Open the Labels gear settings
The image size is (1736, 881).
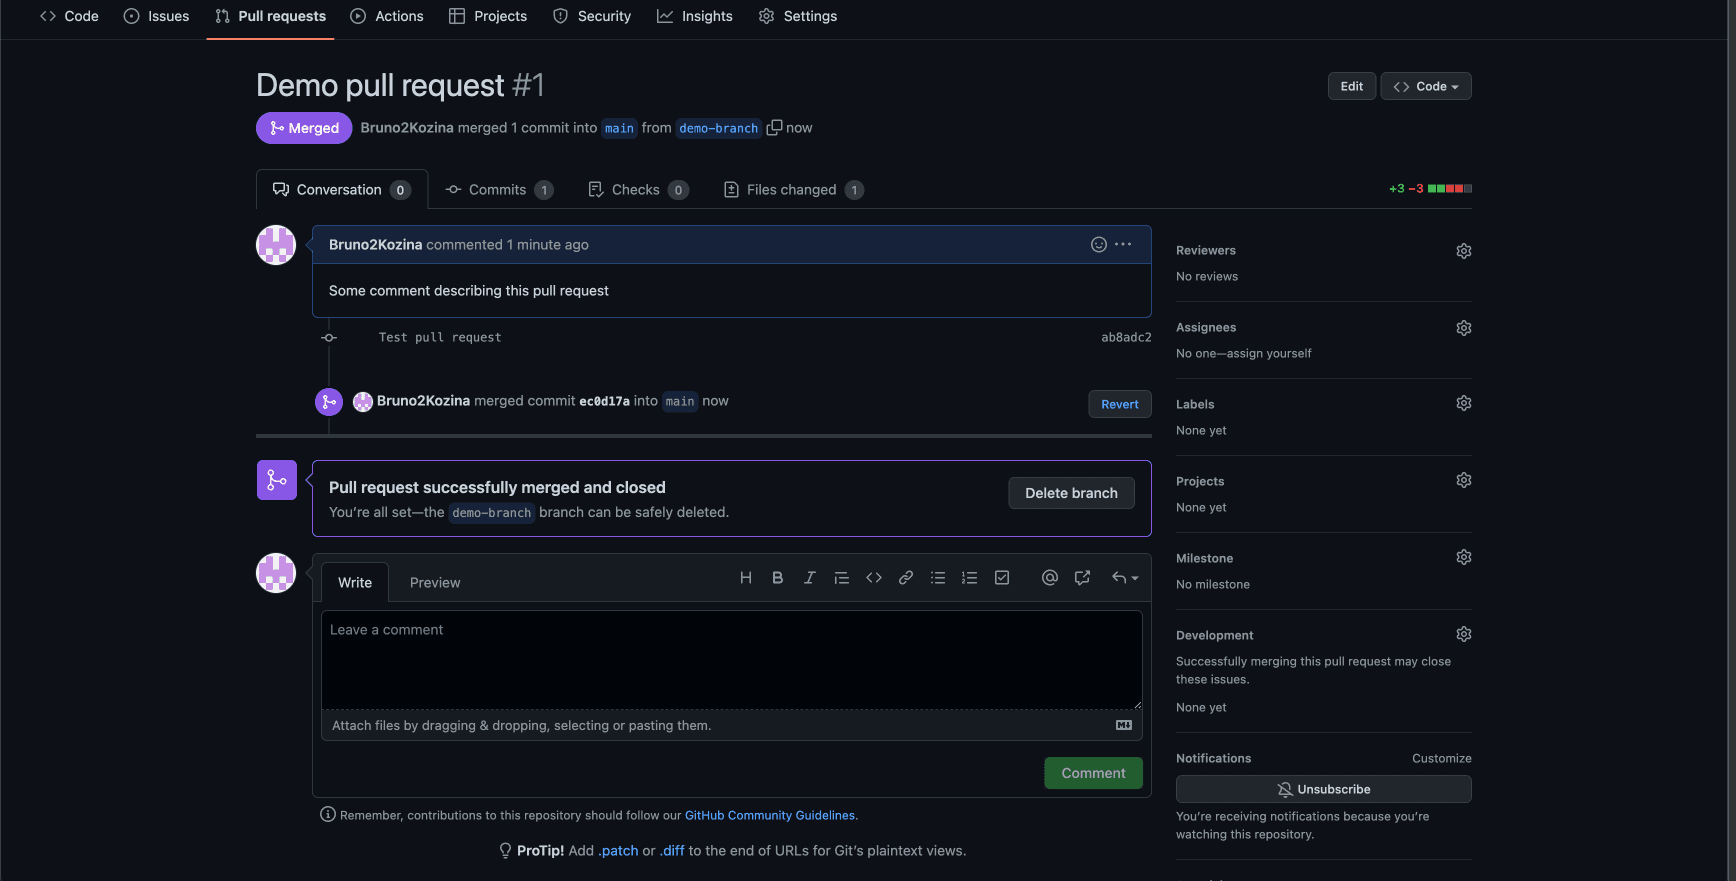tap(1463, 403)
